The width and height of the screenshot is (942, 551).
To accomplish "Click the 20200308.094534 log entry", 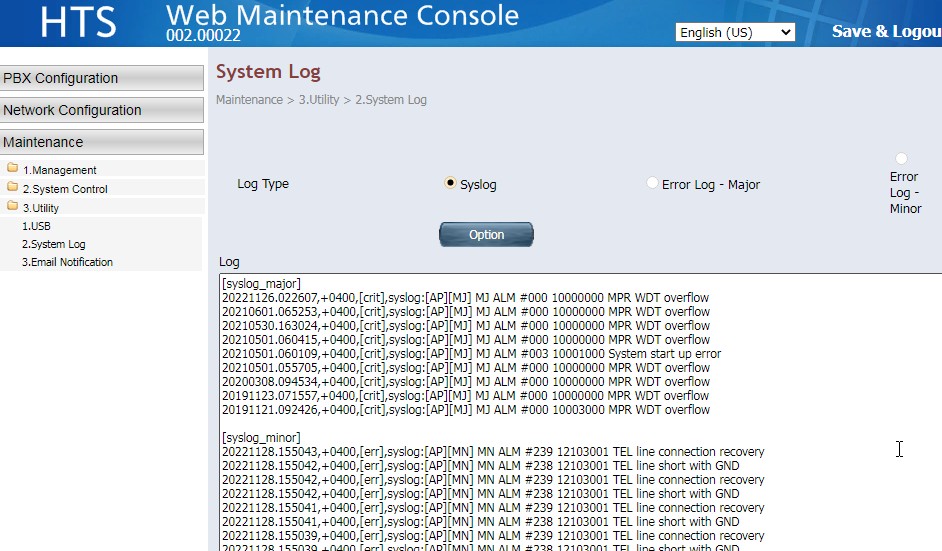I will pos(466,382).
